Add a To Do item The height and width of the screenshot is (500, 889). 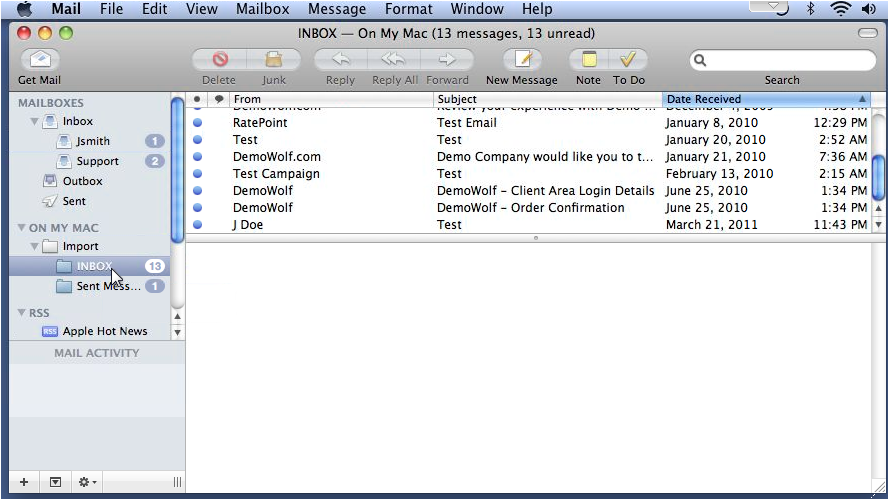628,59
